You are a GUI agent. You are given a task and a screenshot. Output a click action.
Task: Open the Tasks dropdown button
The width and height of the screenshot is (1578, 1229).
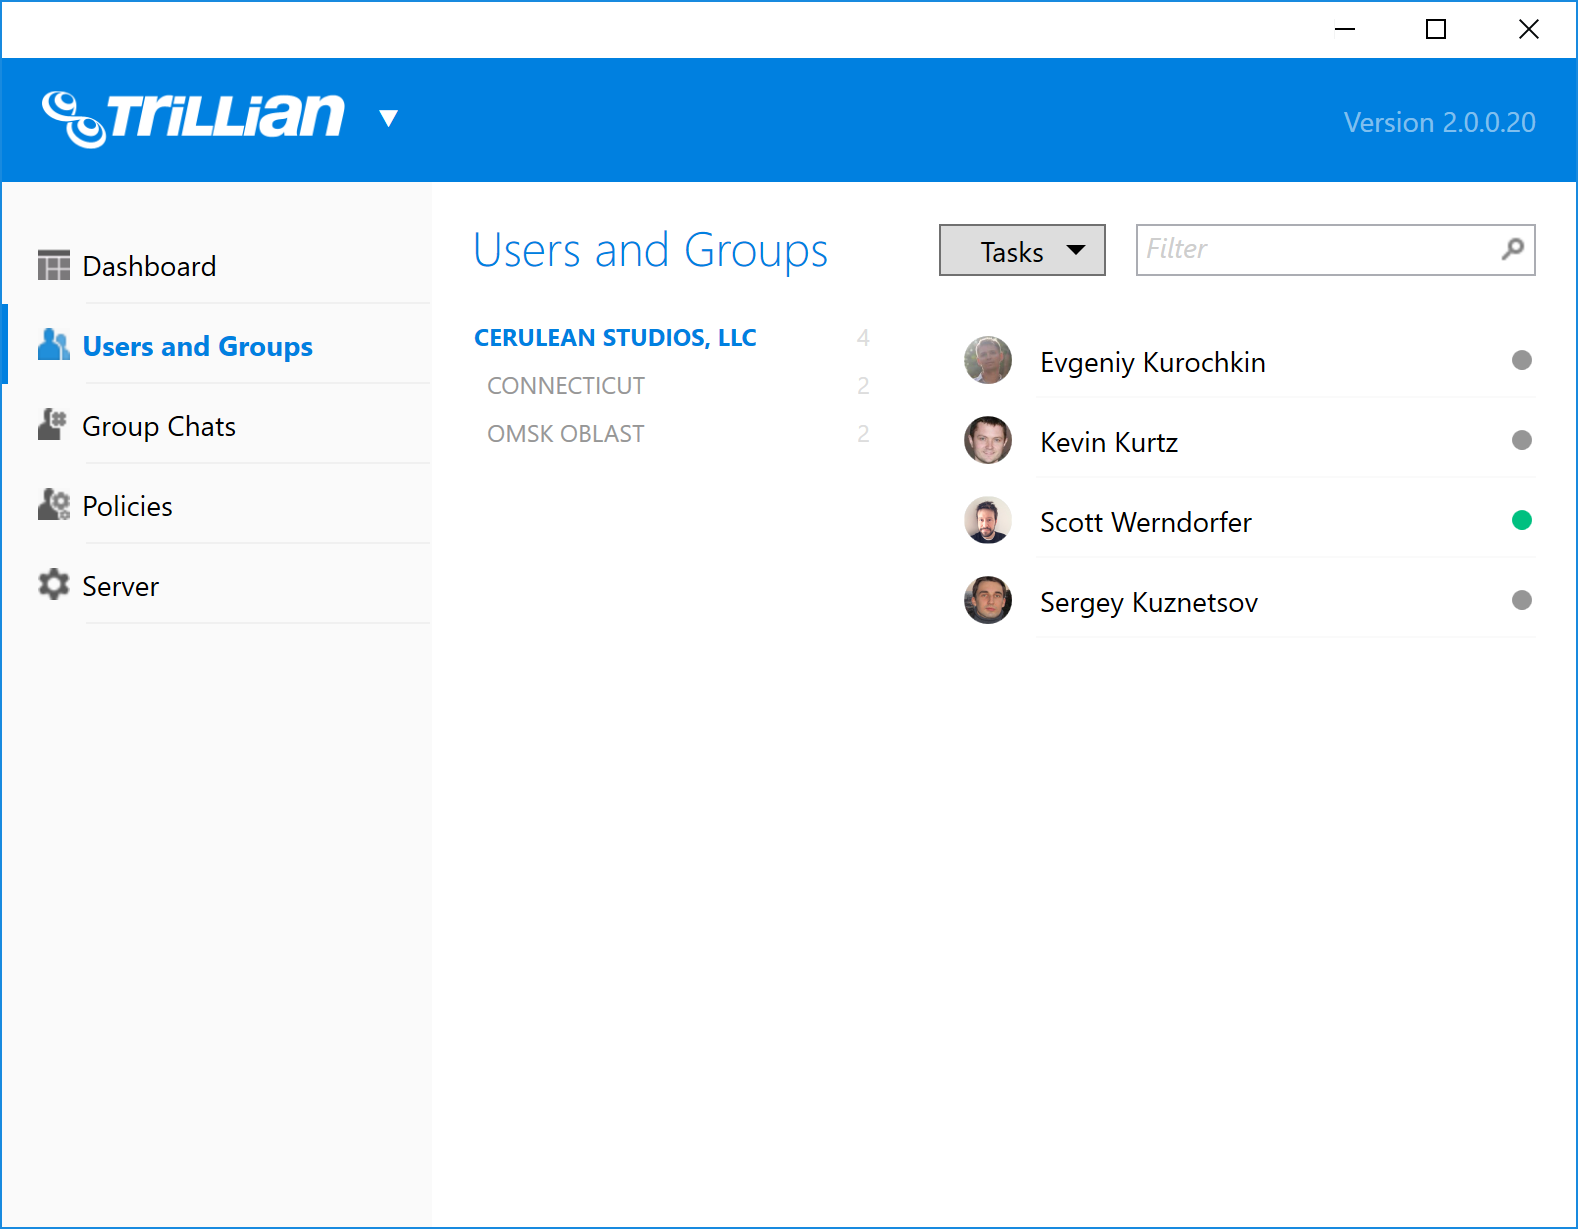1021,251
